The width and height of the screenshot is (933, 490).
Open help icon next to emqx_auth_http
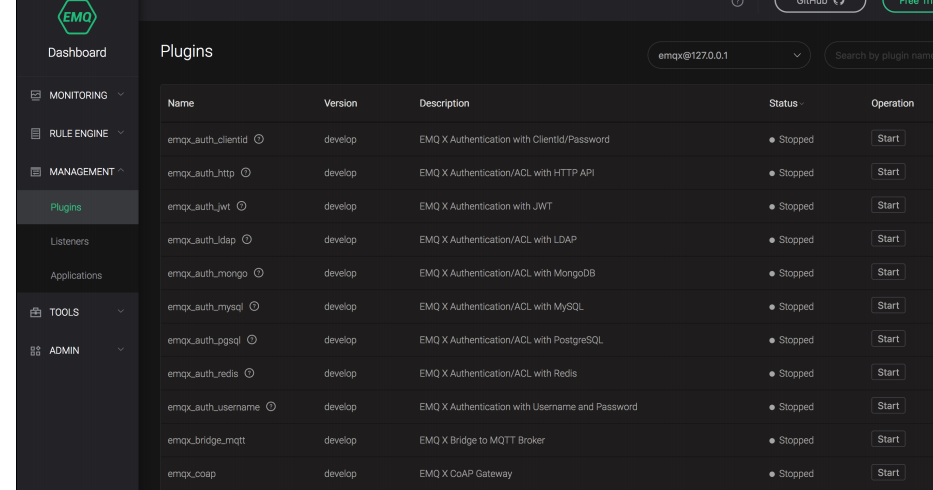tap(246, 172)
